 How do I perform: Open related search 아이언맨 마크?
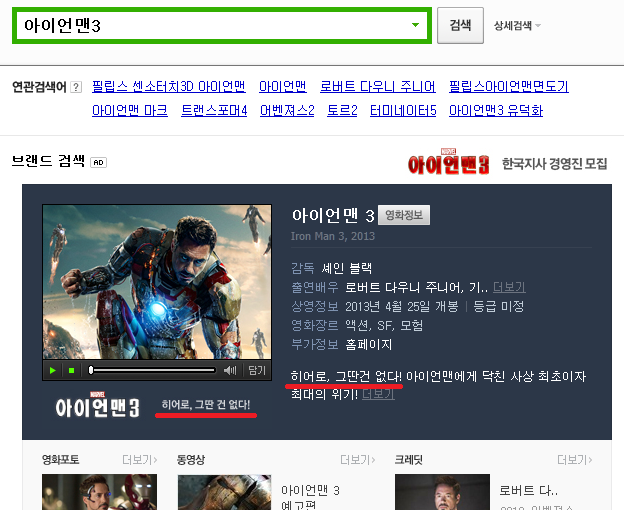pos(130,111)
